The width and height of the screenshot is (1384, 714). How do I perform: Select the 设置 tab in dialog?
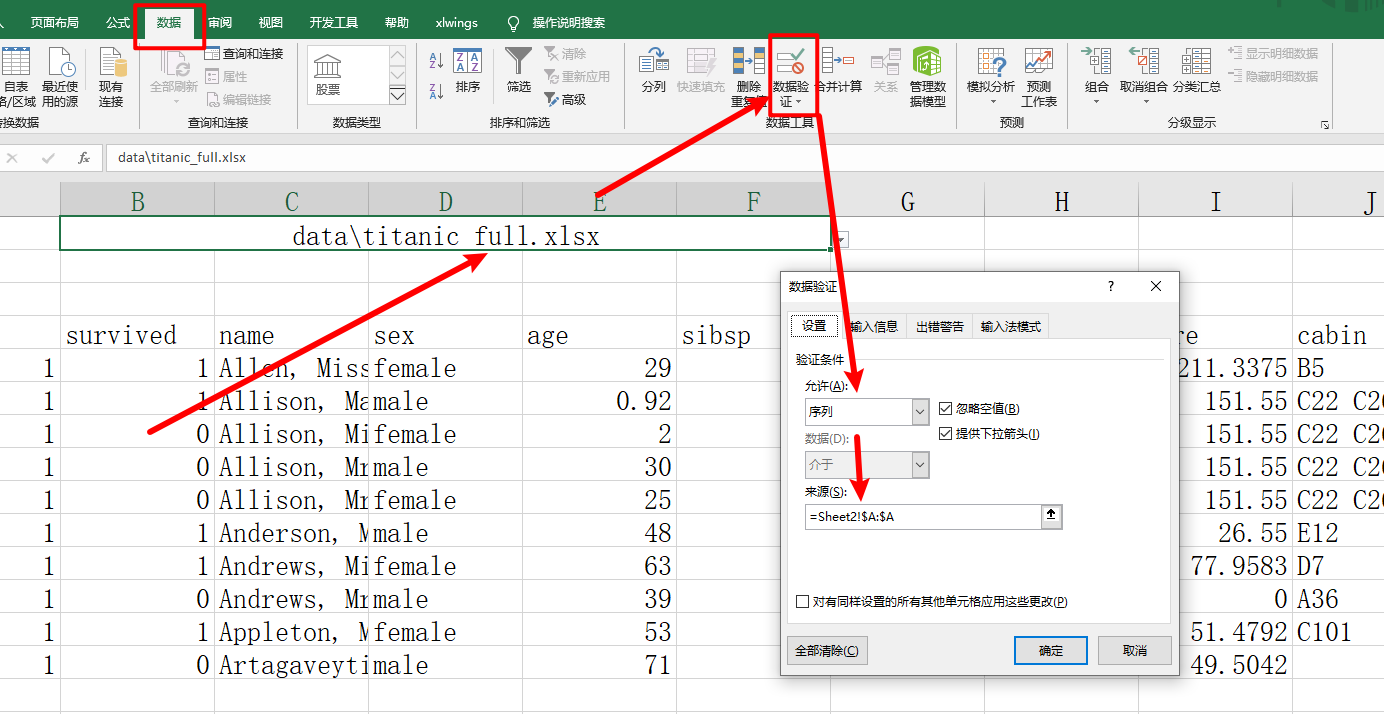point(814,326)
